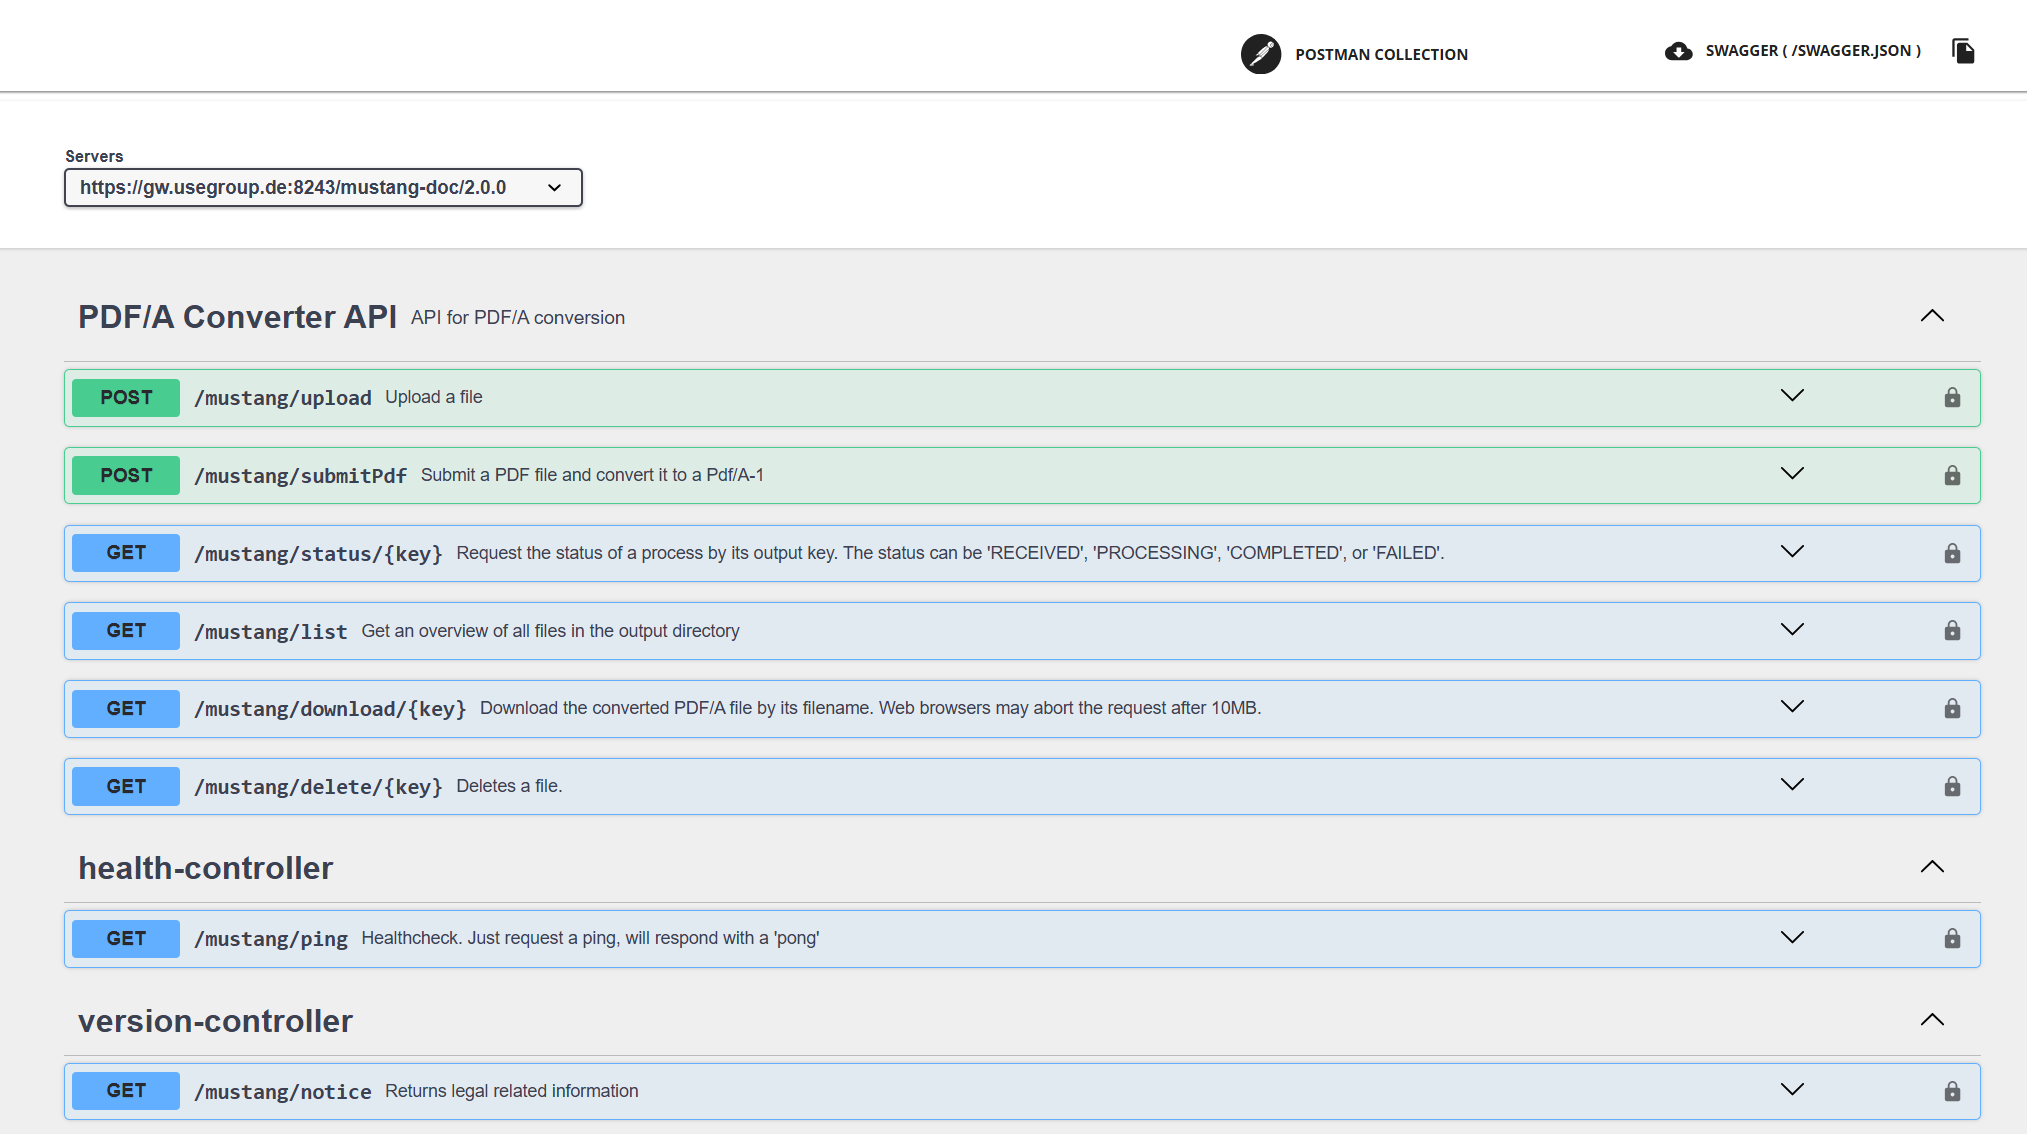Expand the /mustang/ping healthcheck endpoint
Viewport: 2027px width, 1134px height.
coord(1791,937)
